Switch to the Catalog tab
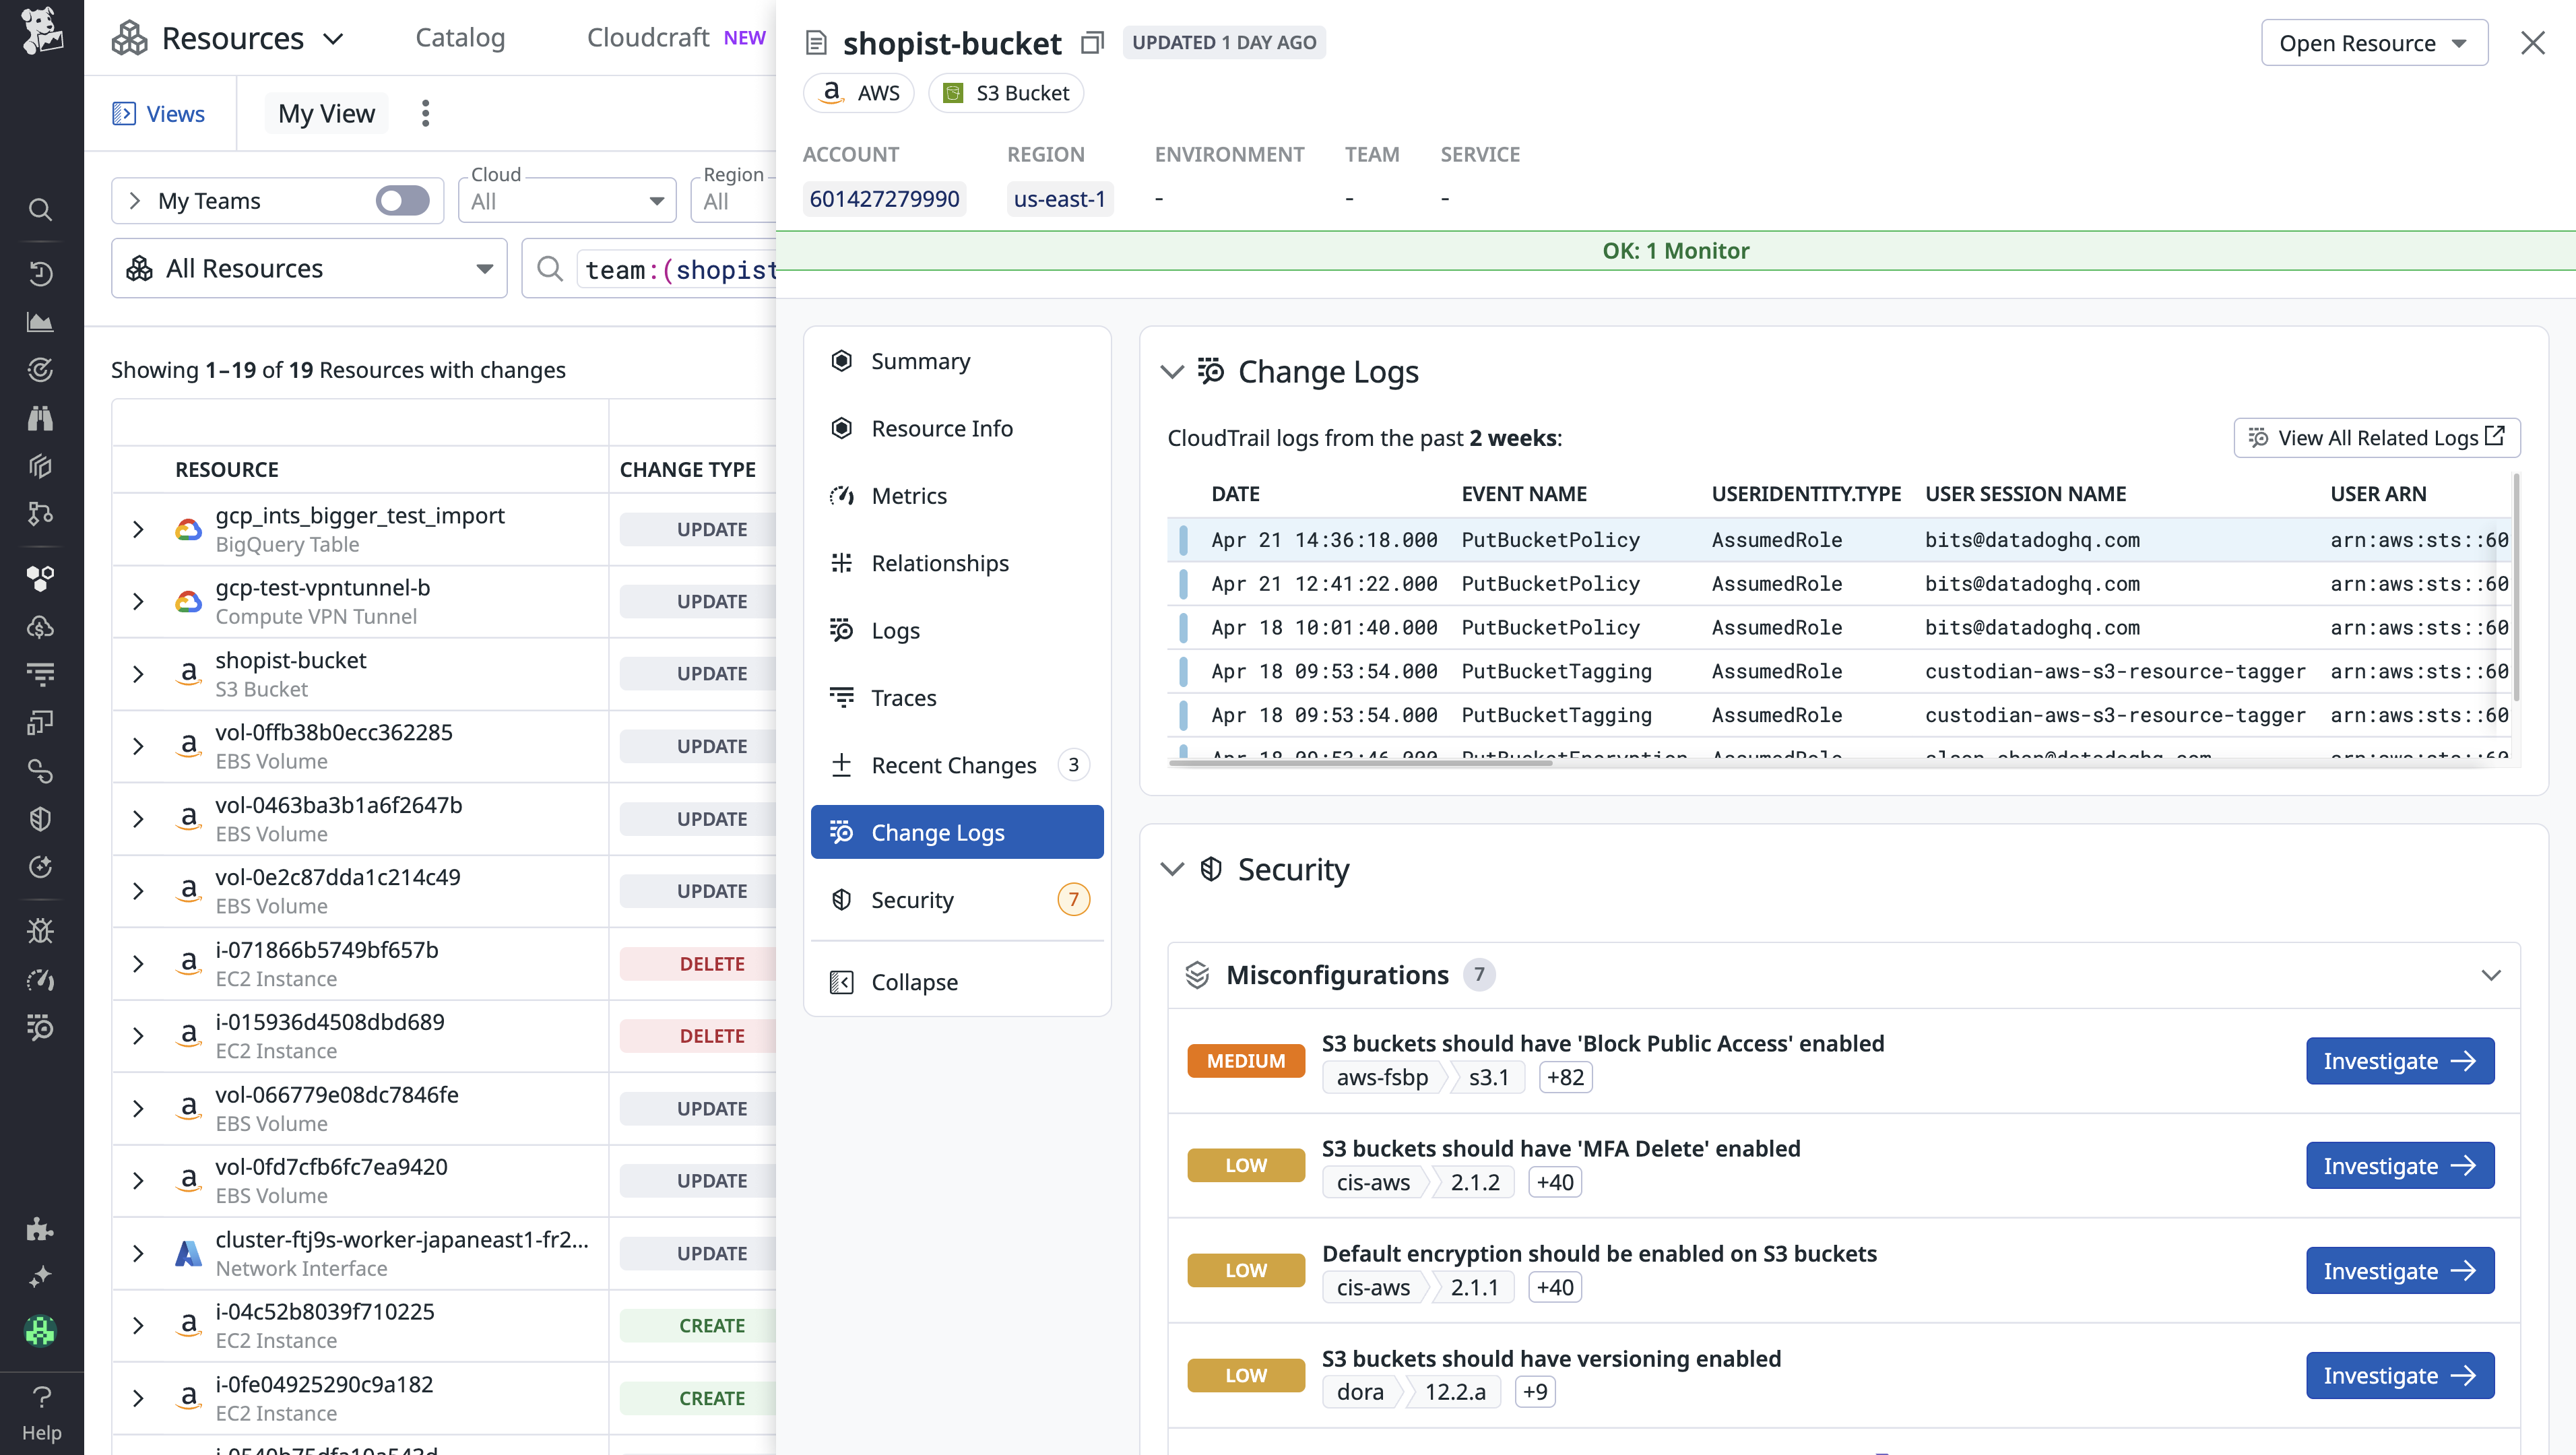The image size is (2576, 1455). [460, 38]
